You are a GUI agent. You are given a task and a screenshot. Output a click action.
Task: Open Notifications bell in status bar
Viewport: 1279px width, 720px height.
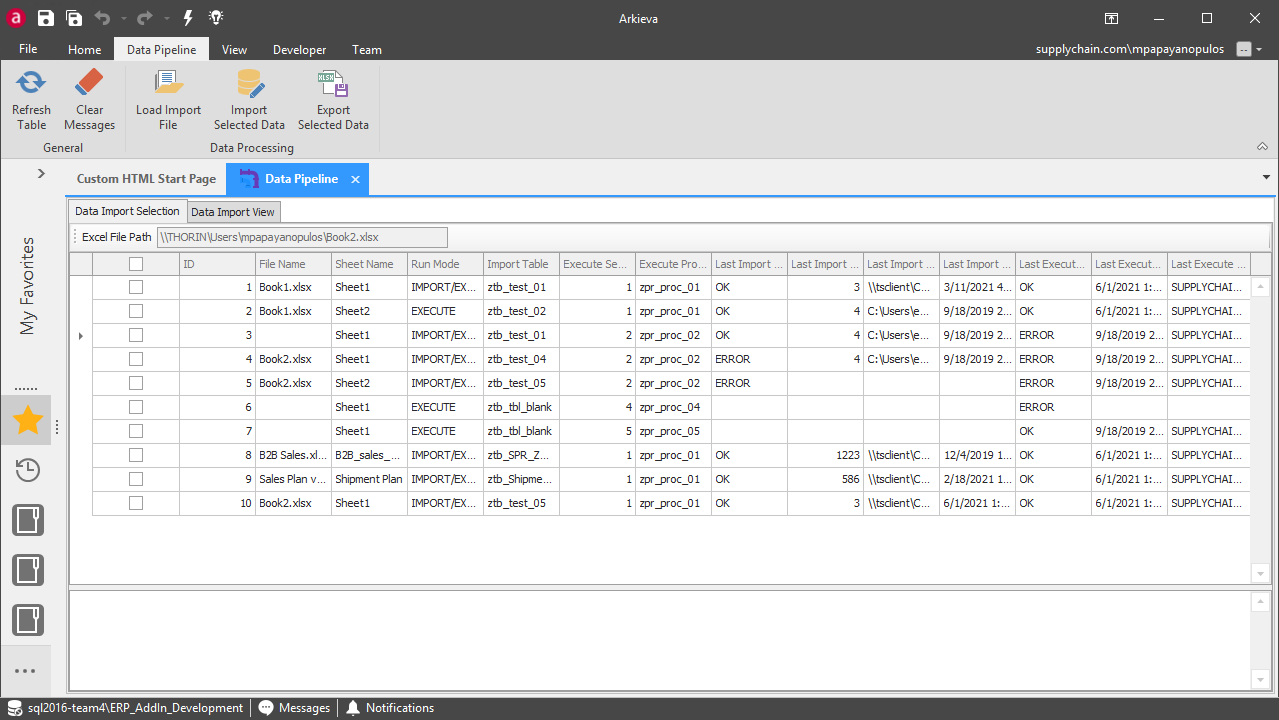tap(390, 708)
